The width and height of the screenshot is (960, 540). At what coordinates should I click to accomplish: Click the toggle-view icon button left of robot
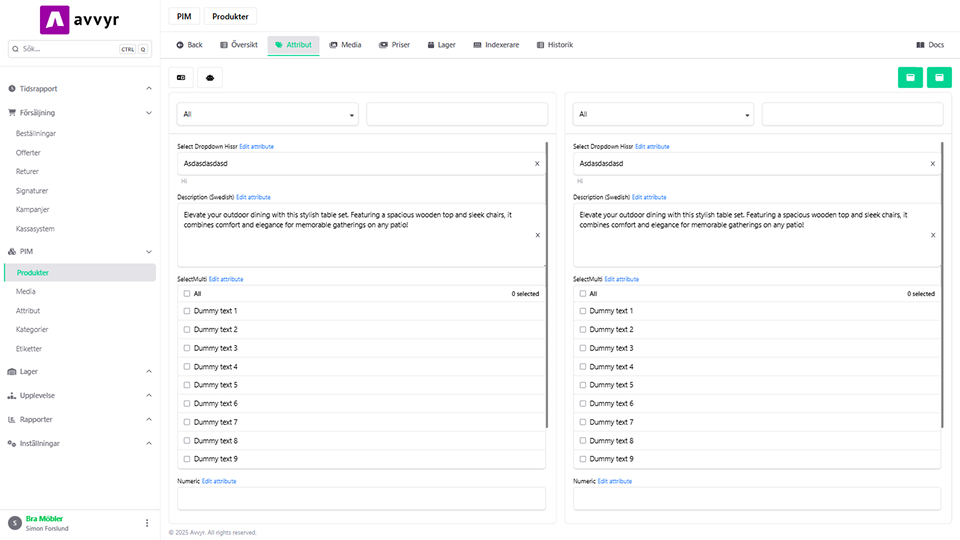pyautogui.click(x=181, y=77)
